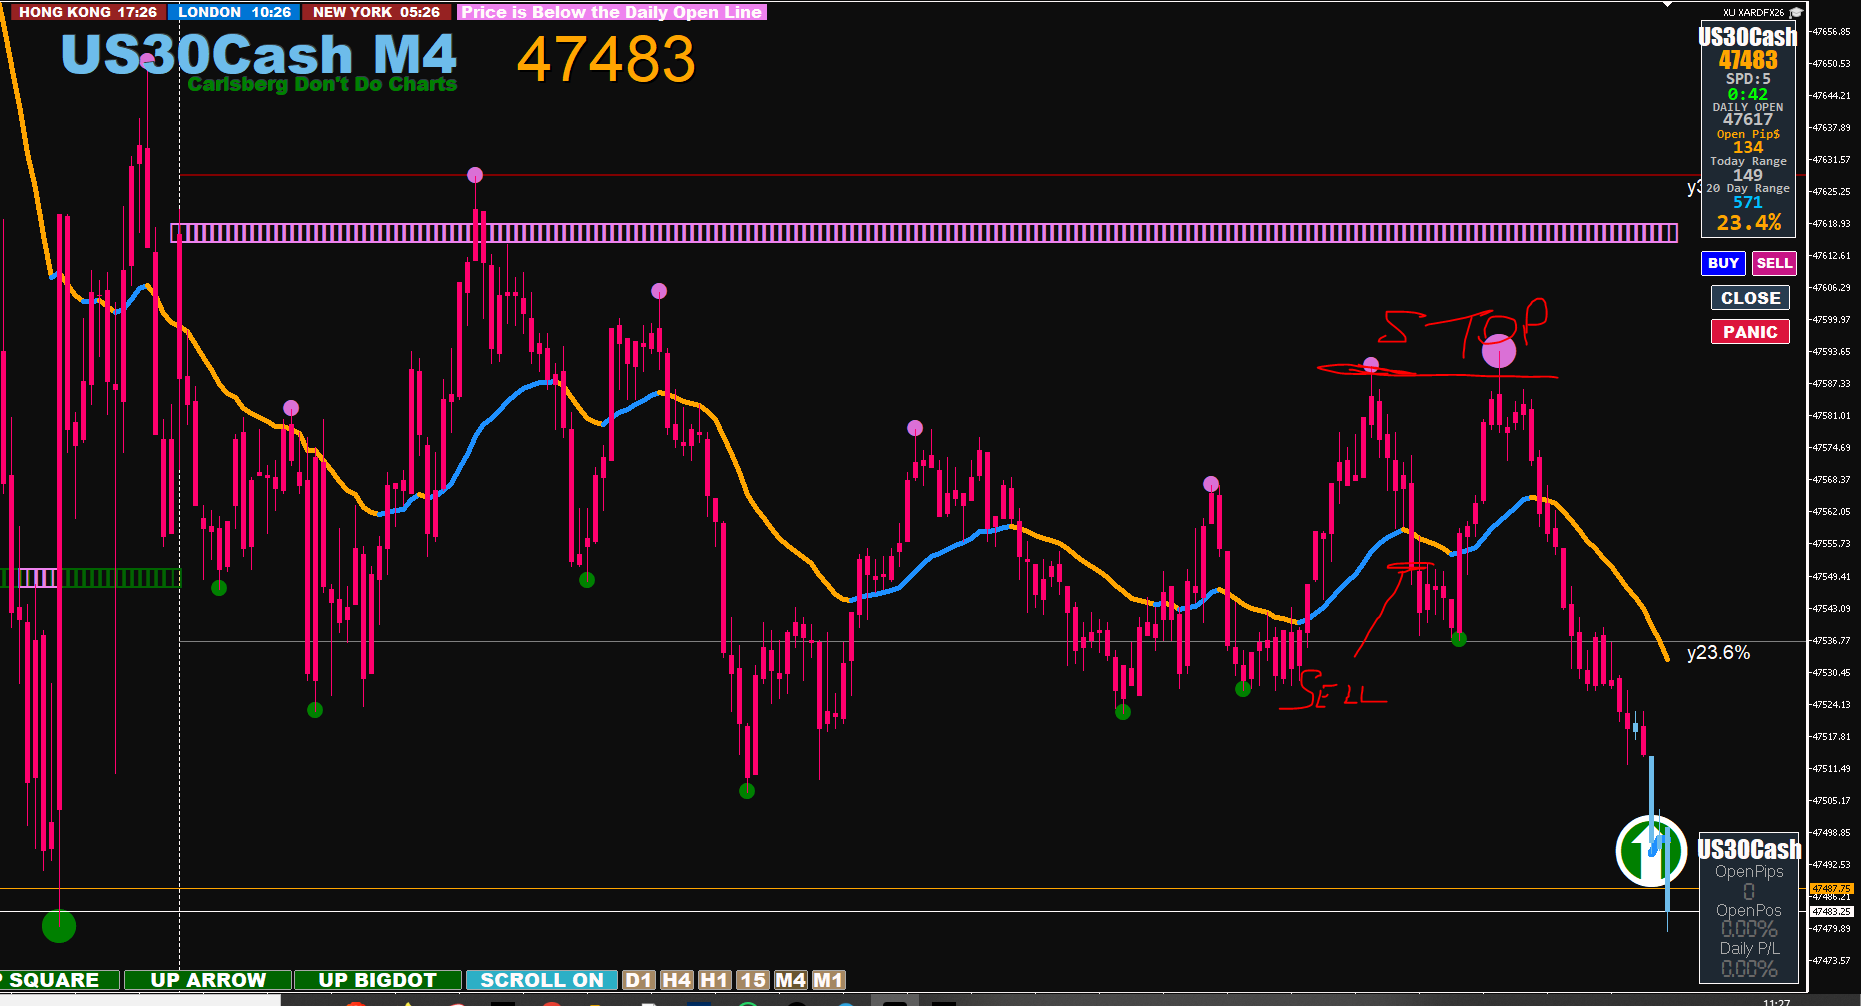Image resolution: width=1861 pixels, height=1006 pixels.
Task: Click the y23.6% level label
Action: coord(1718,653)
